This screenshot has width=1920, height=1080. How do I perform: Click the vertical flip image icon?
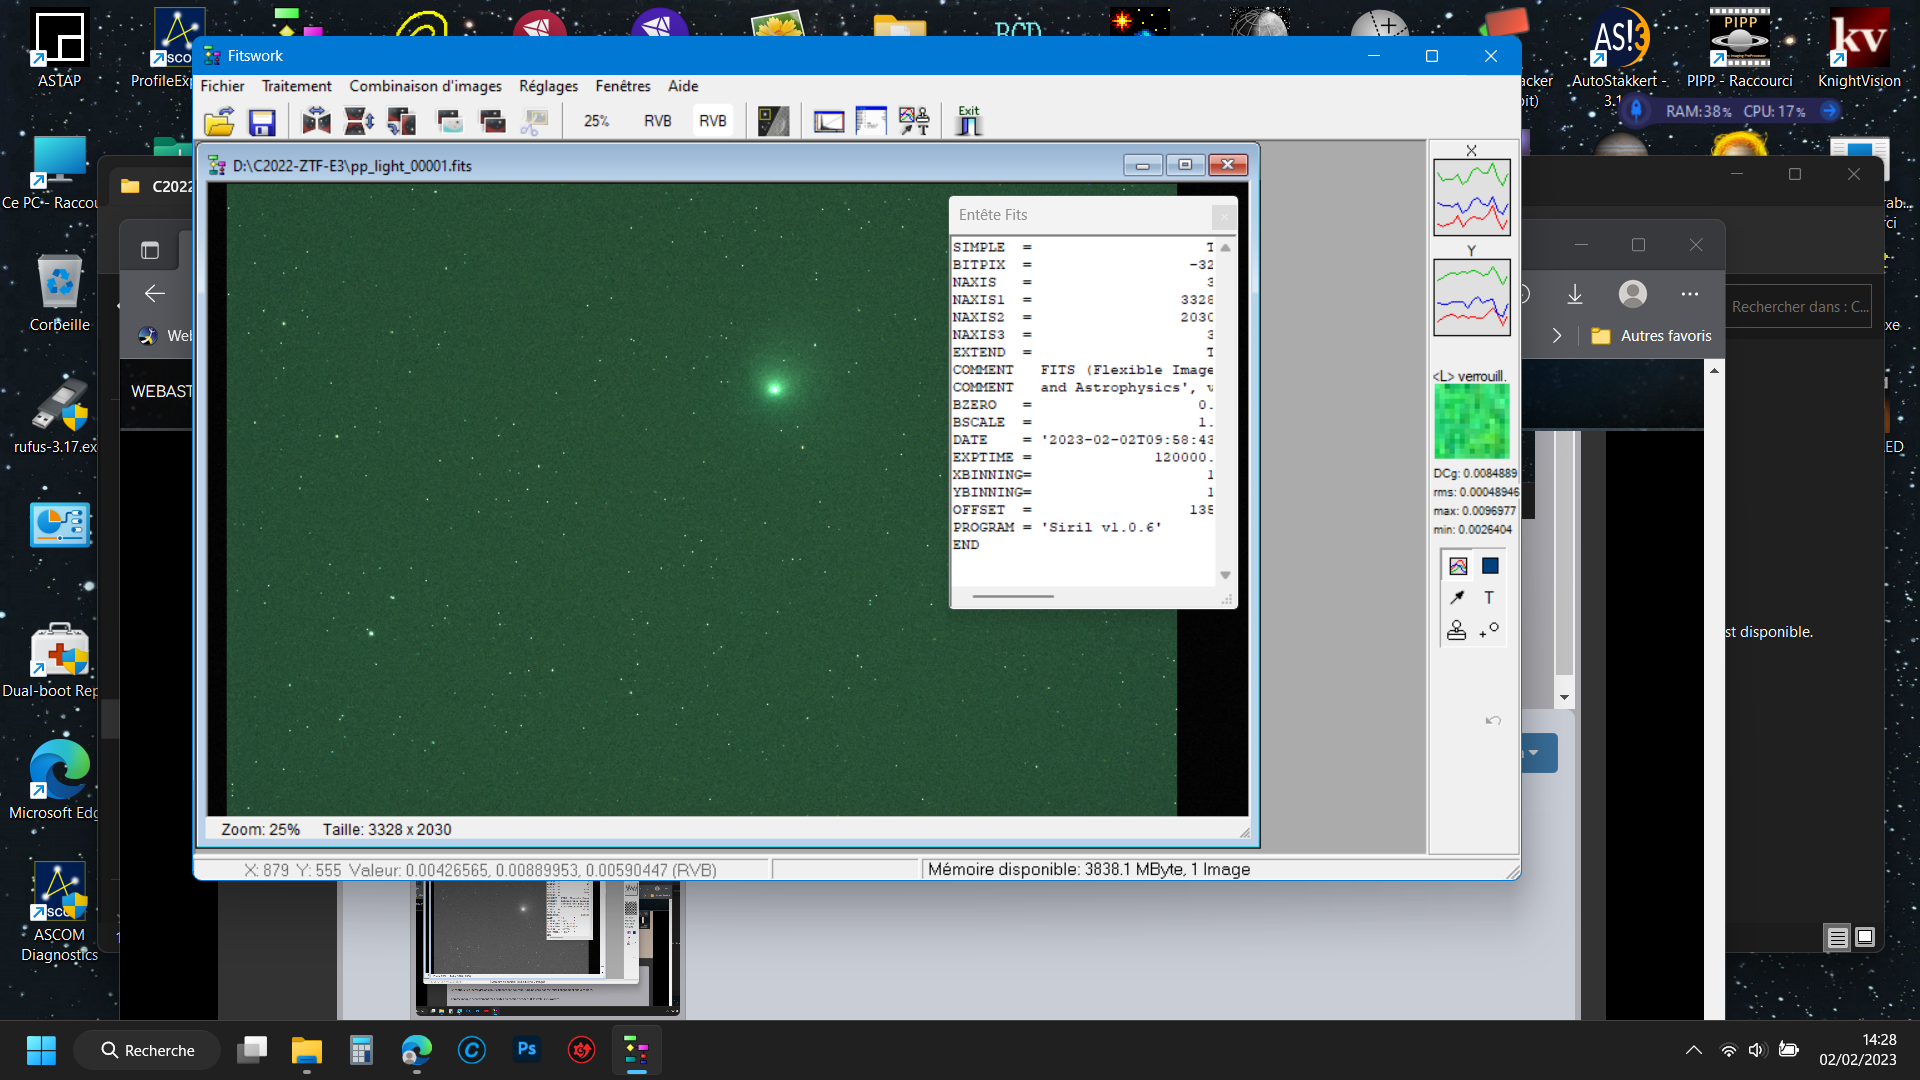359,122
